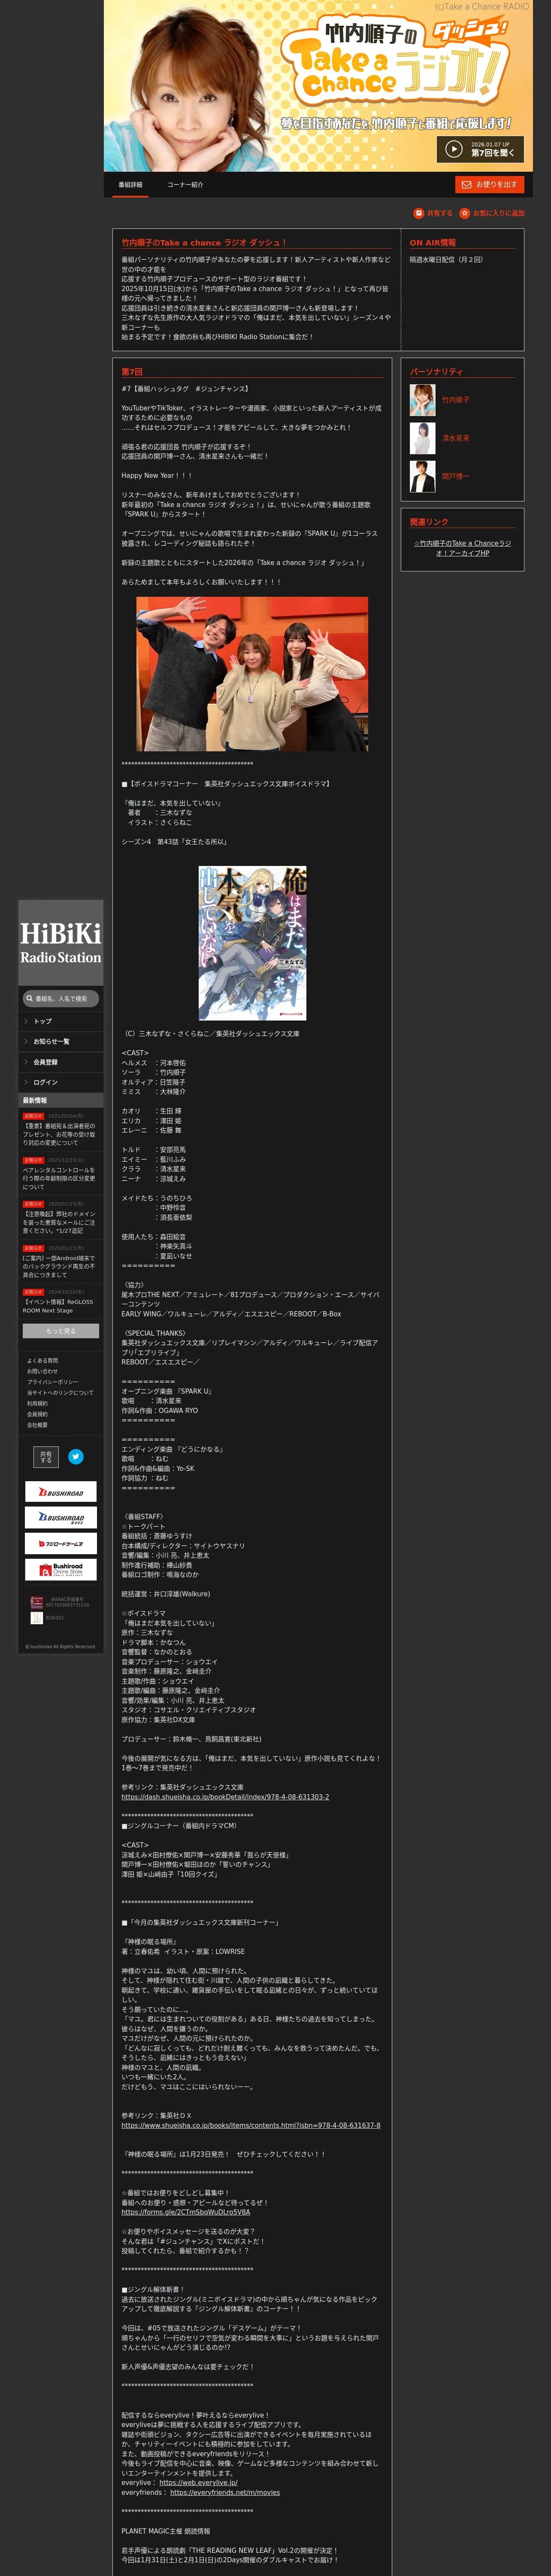Switch to the 番組詳細 tab
The height and width of the screenshot is (2576, 551).
[x=130, y=185]
